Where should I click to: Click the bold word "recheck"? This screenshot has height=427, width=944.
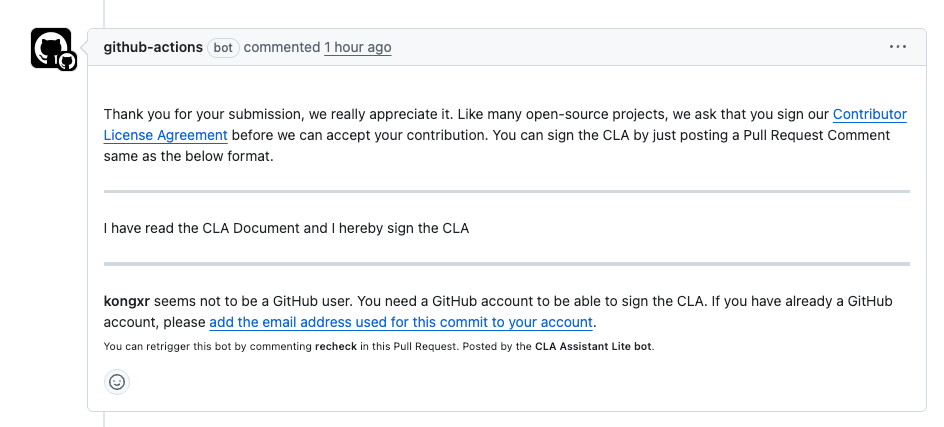[342, 347]
